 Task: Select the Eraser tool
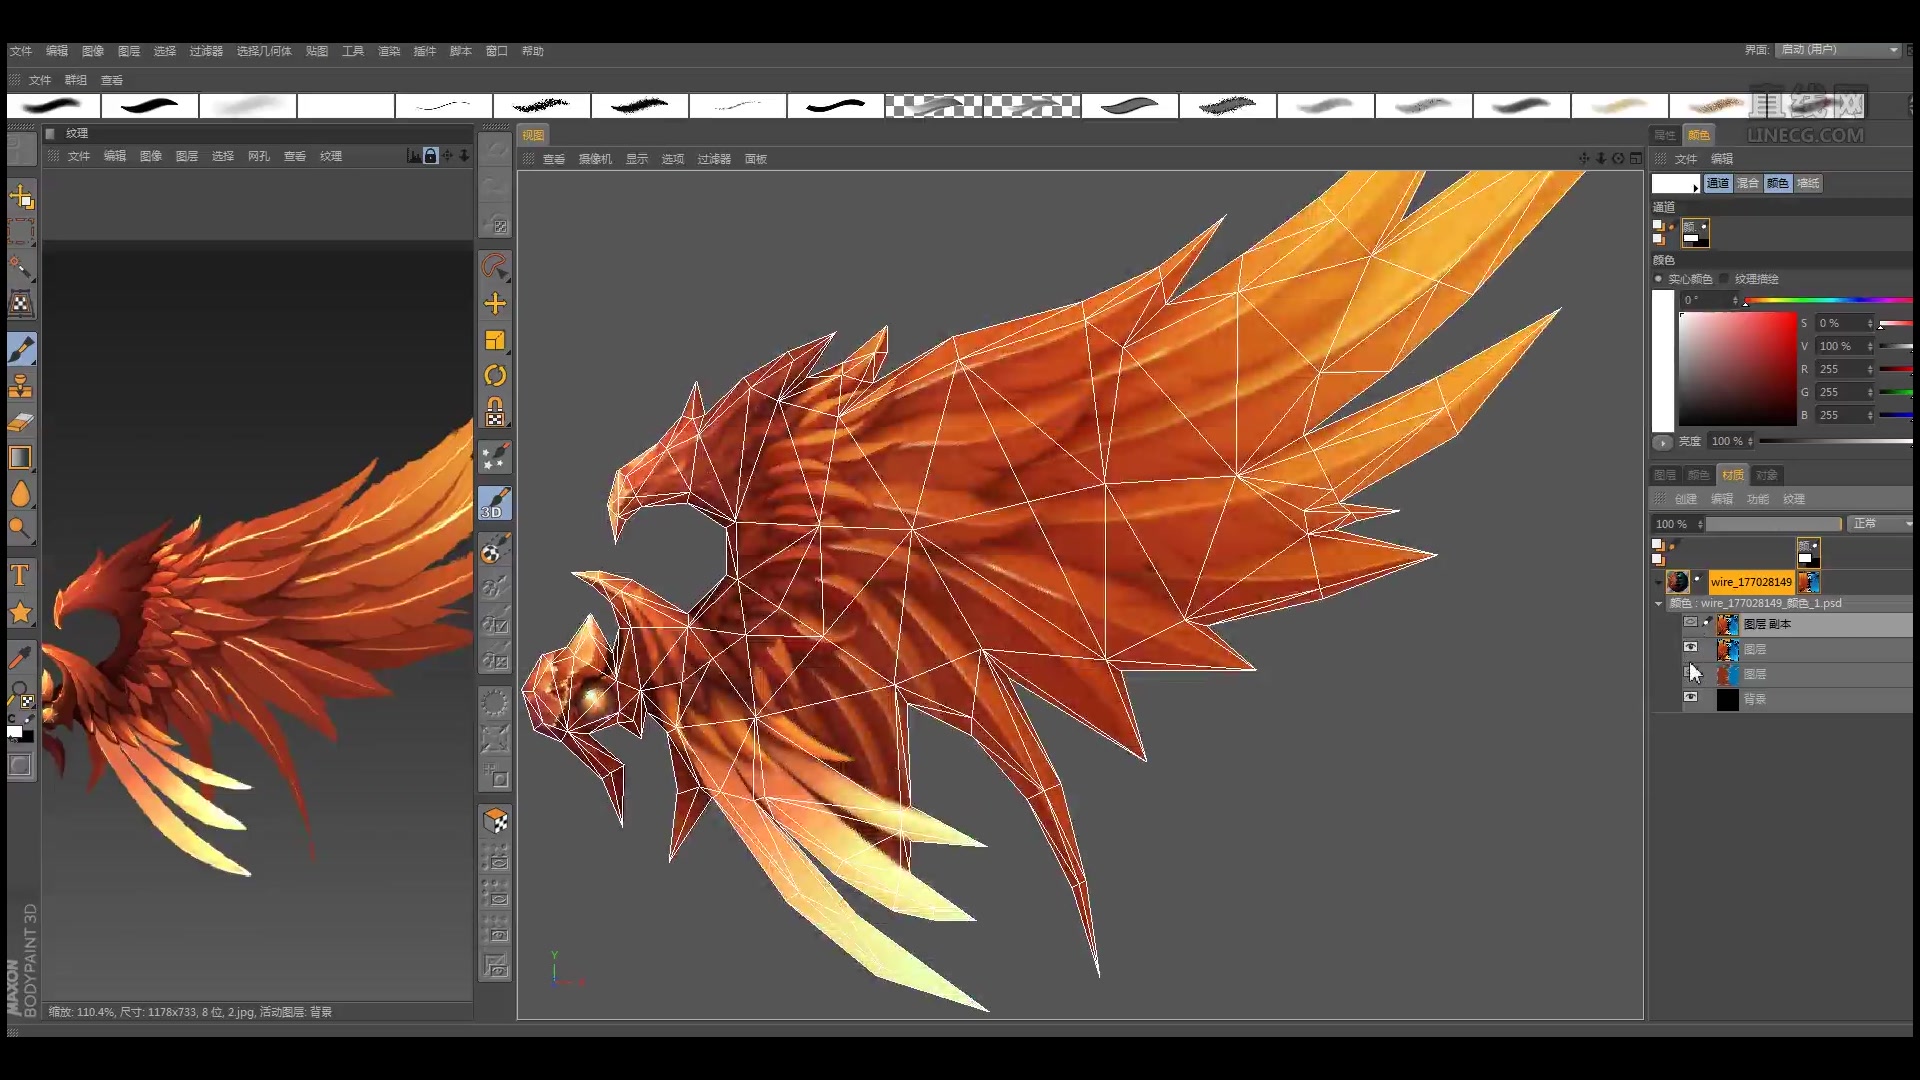(22, 422)
